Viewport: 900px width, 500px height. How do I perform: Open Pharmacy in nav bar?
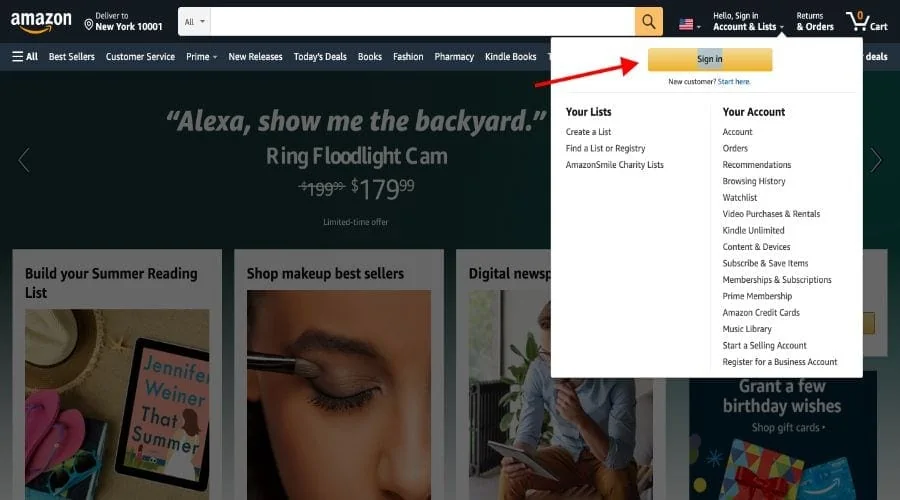[x=454, y=57]
